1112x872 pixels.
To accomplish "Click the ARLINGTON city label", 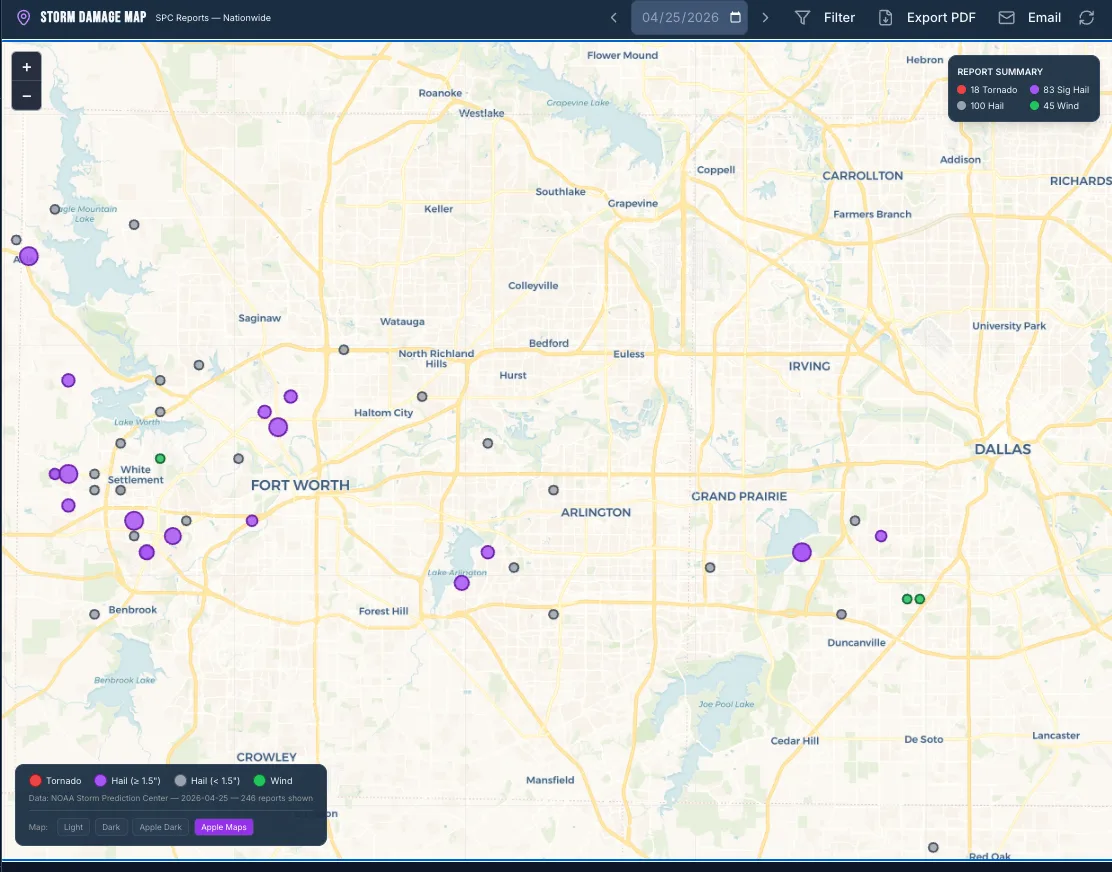I will (x=596, y=513).
